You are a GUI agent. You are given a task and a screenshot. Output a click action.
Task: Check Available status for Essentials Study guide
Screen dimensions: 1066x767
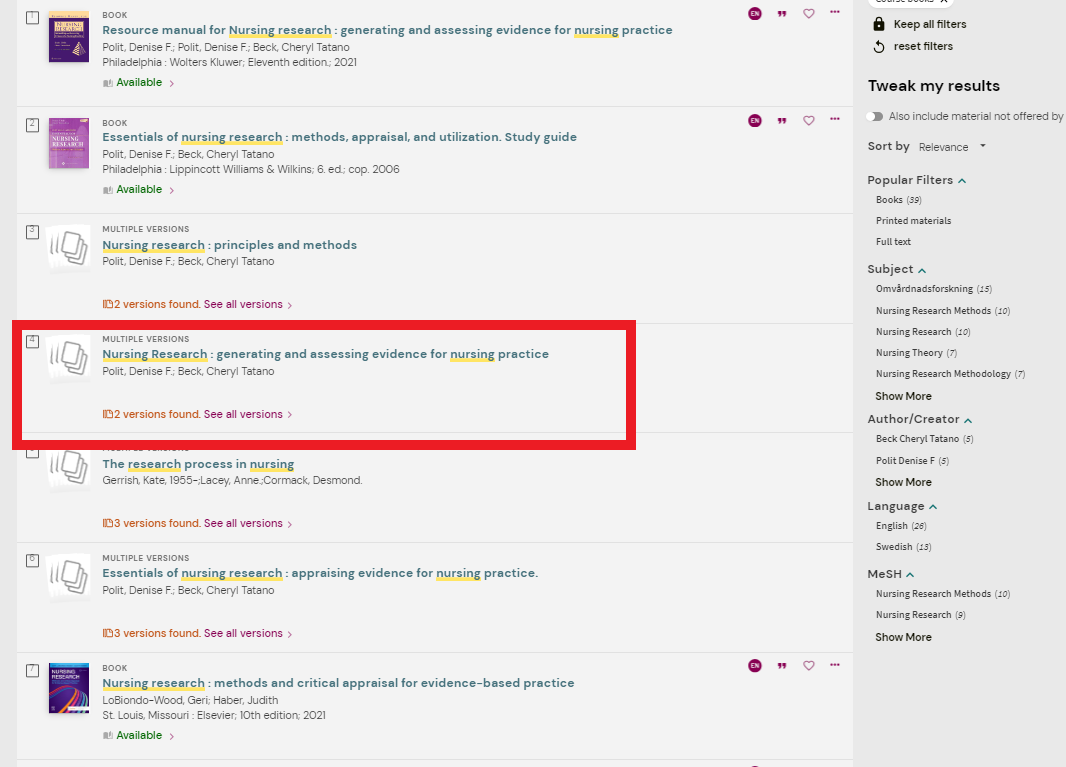click(x=139, y=190)
